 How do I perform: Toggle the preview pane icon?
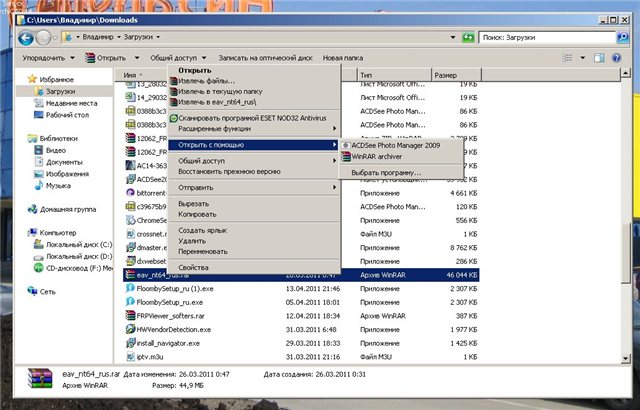pyautogui.click(x=599, y=58)
